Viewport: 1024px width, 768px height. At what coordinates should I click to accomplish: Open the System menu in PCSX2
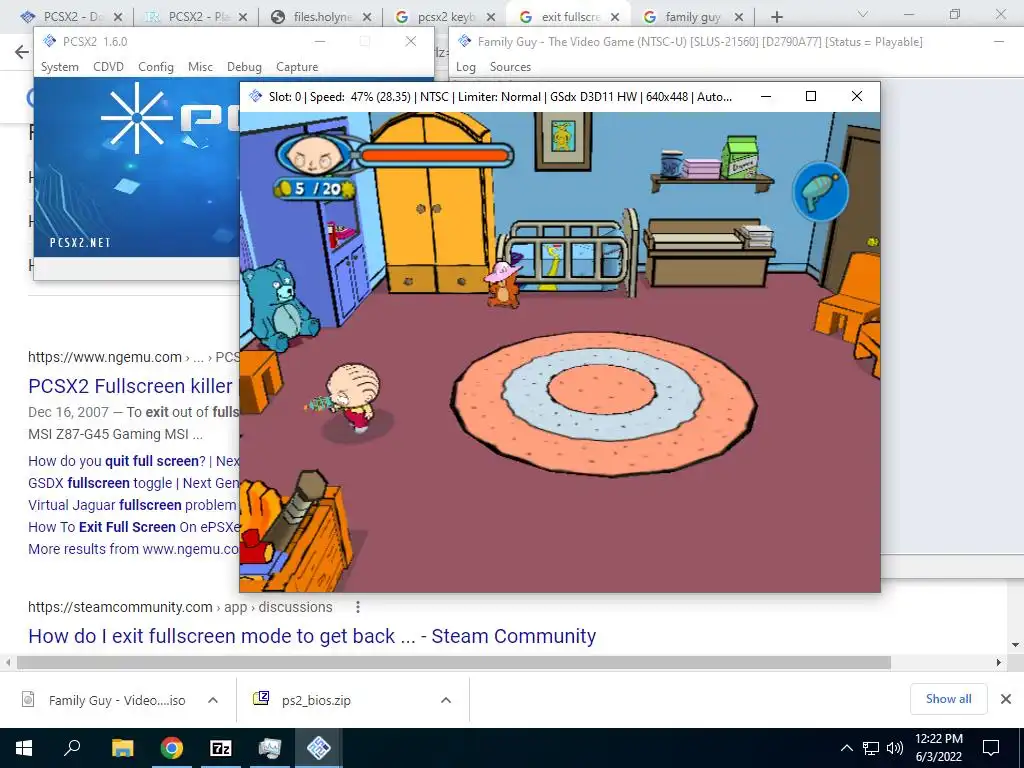pos(59,67)
